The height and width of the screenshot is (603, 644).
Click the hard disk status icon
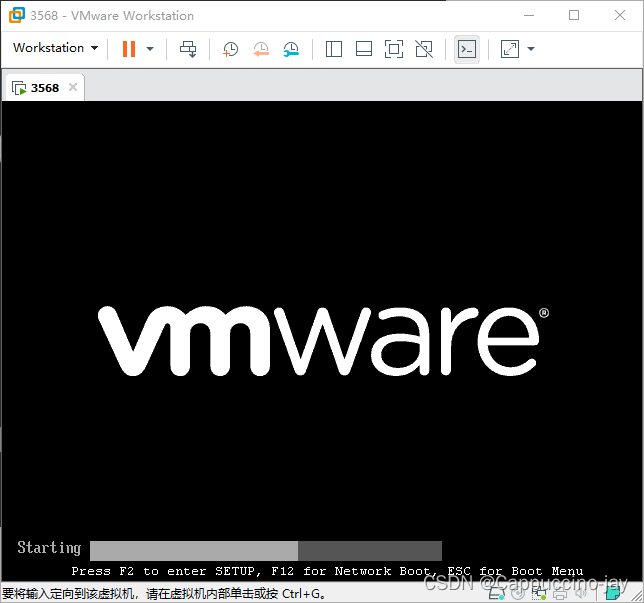(x=497, y=593)
